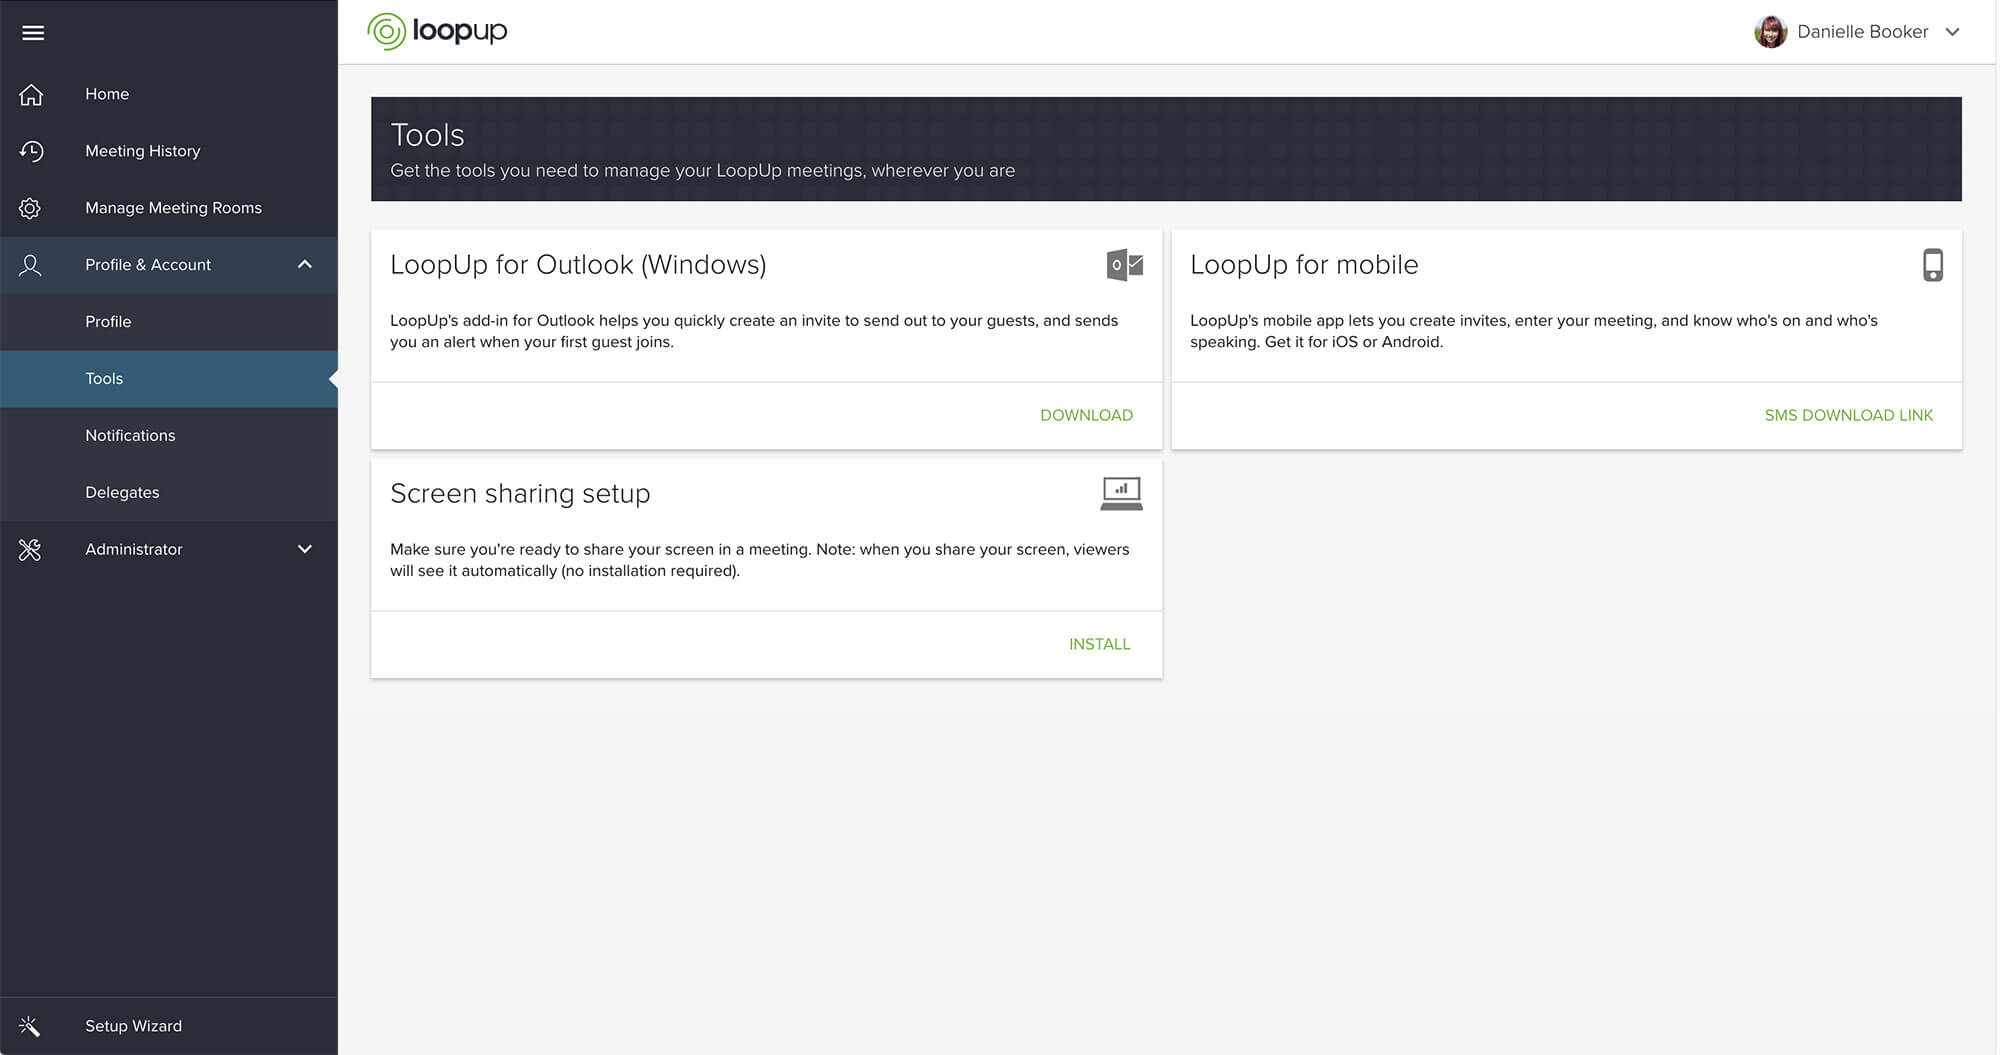This screenshot has height=1055, width=2000.
Task: Select the Home icon in the sidebar
Action: pyautogui.click(x=31, y=94)
